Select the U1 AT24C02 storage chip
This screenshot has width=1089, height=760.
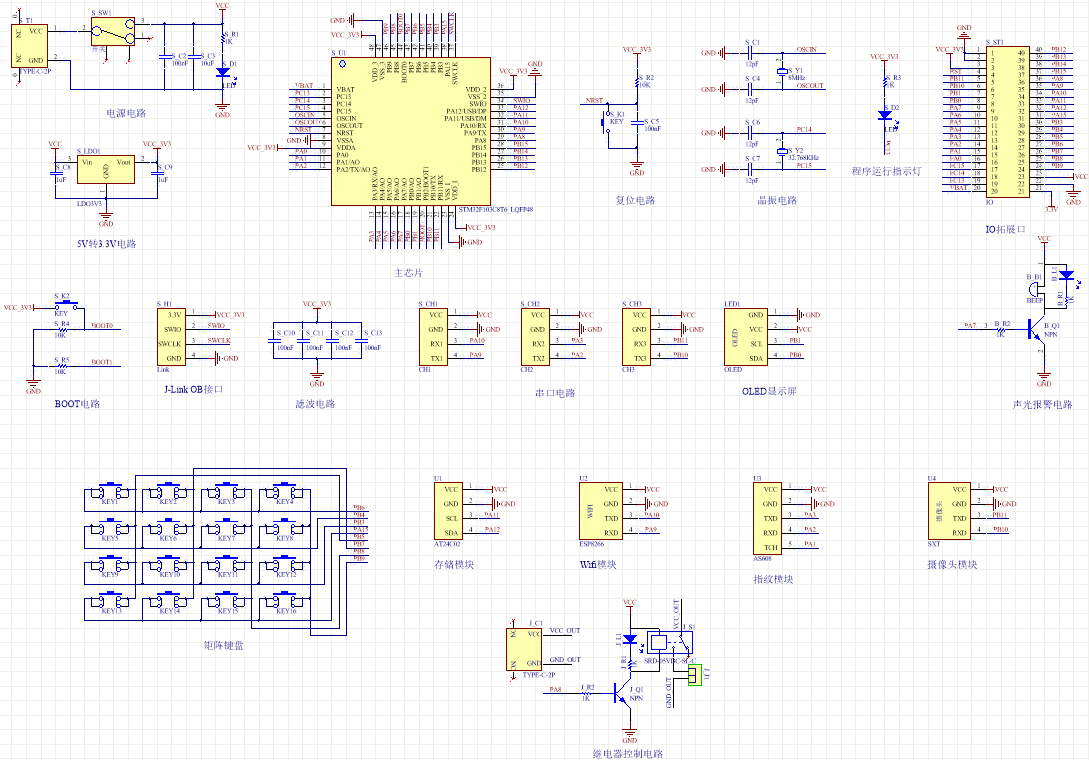pyautogui.click(x=448, y=511)
